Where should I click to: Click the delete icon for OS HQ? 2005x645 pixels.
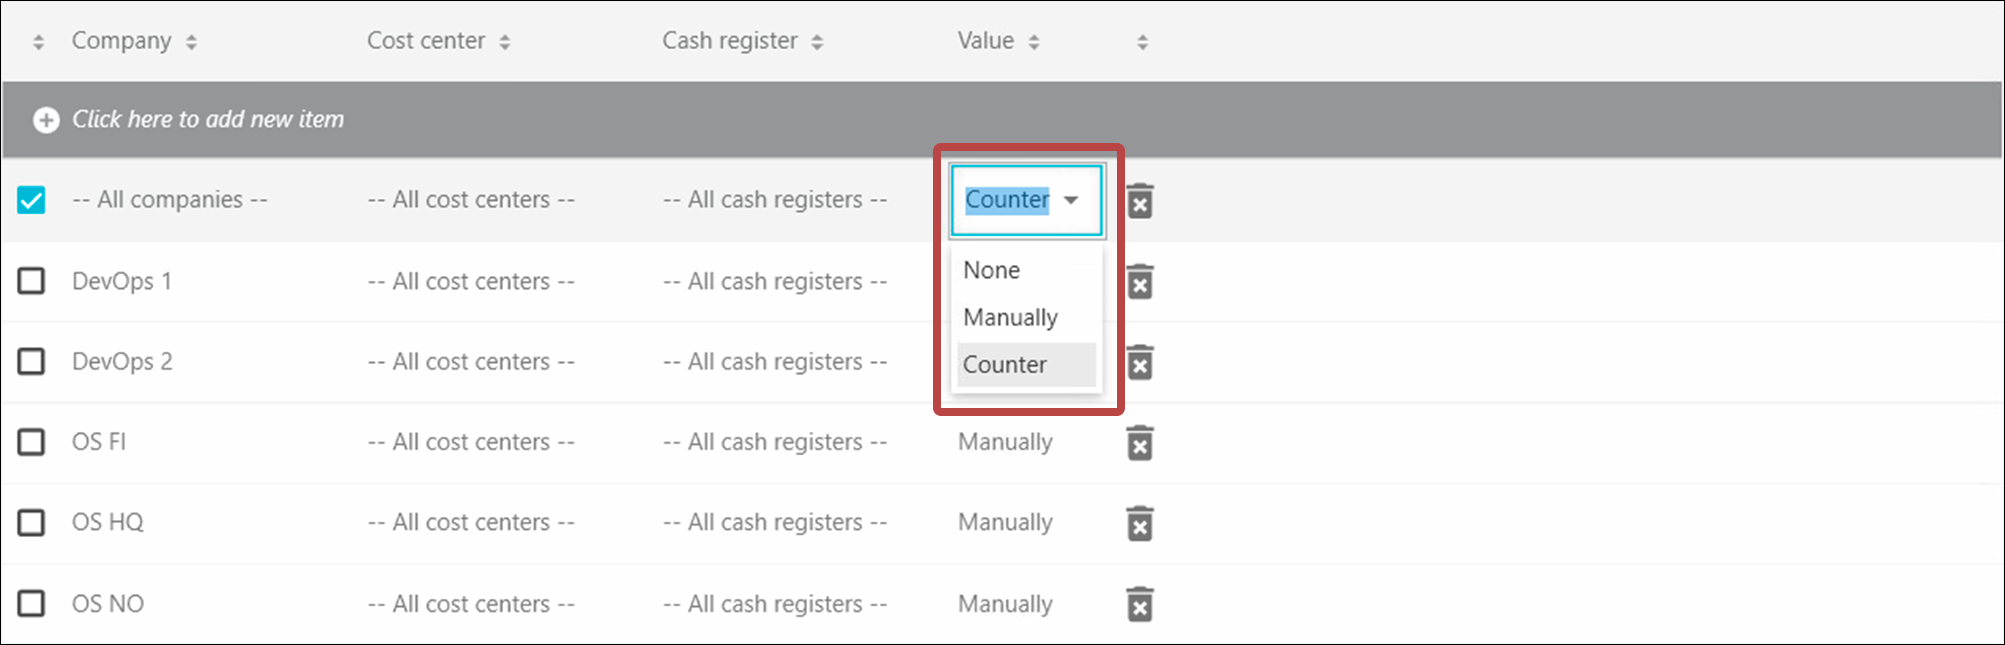(1140, 523)
